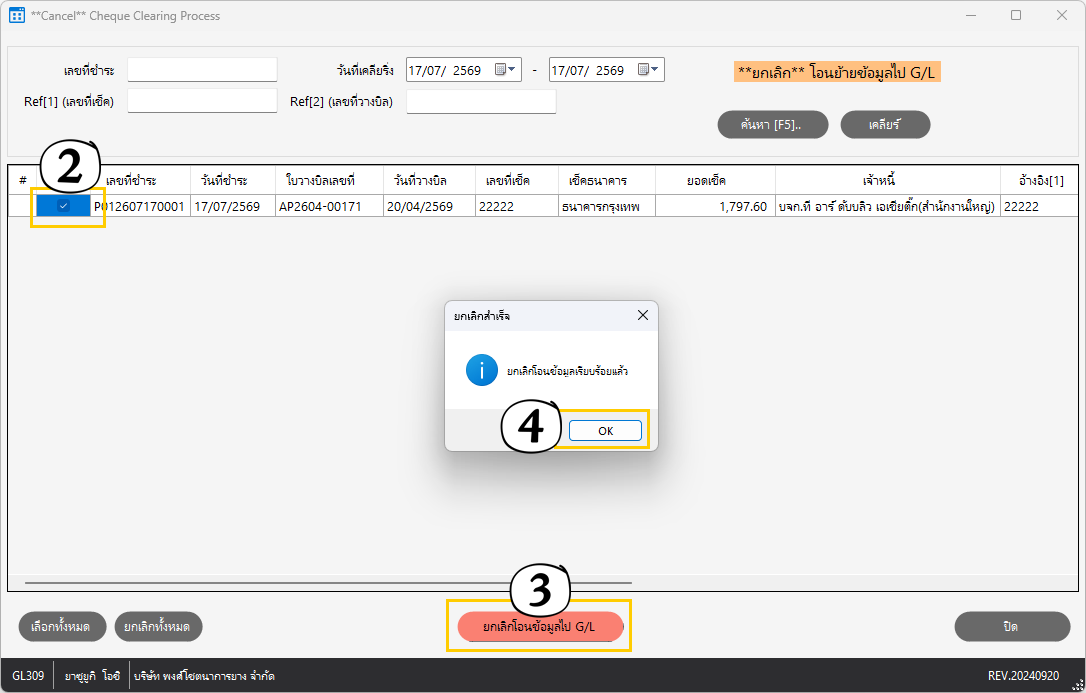Sort by the เจ้าหนี้ column header
The width and height of the screenshot is (1086, 693).
pos(887,181)
